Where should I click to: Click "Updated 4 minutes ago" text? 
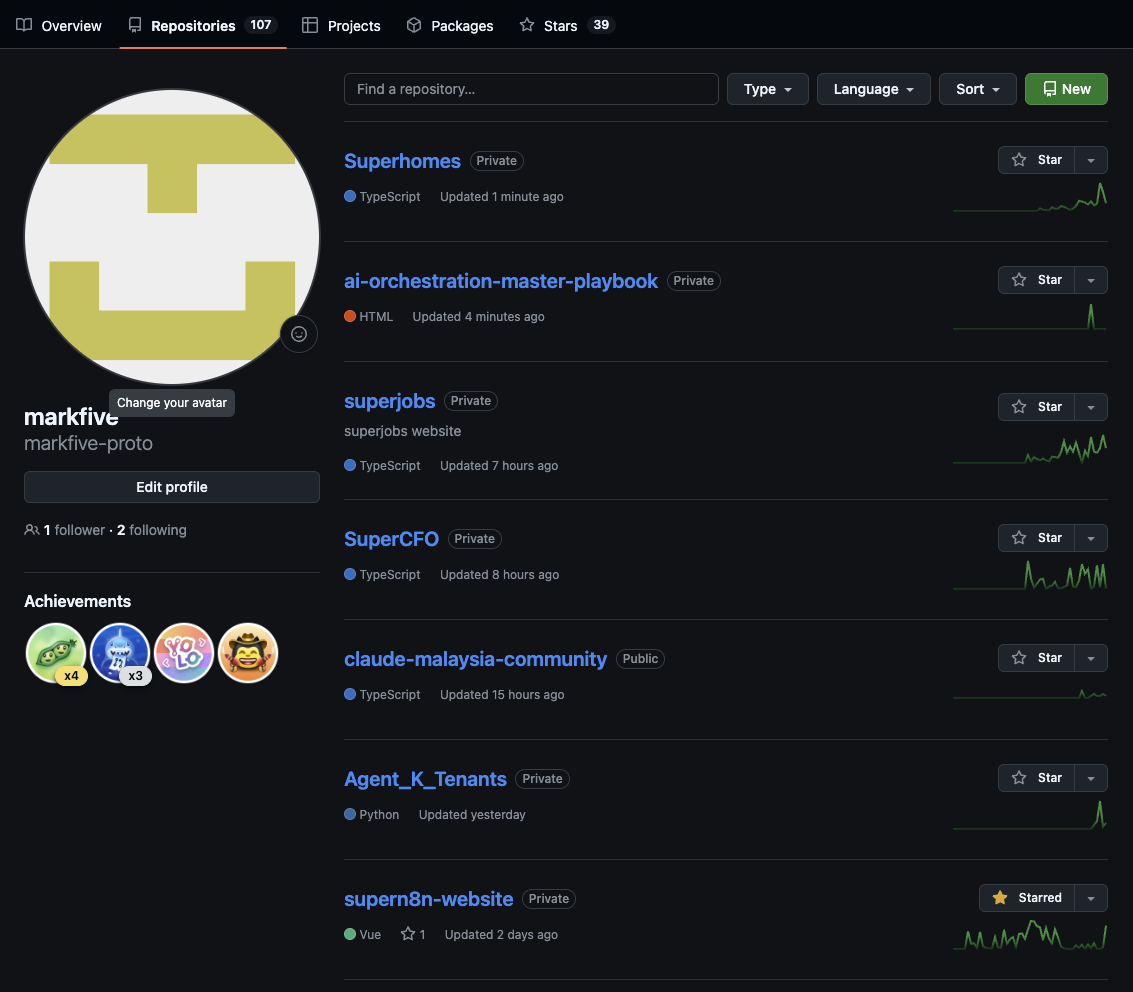(x=478, y=316)
